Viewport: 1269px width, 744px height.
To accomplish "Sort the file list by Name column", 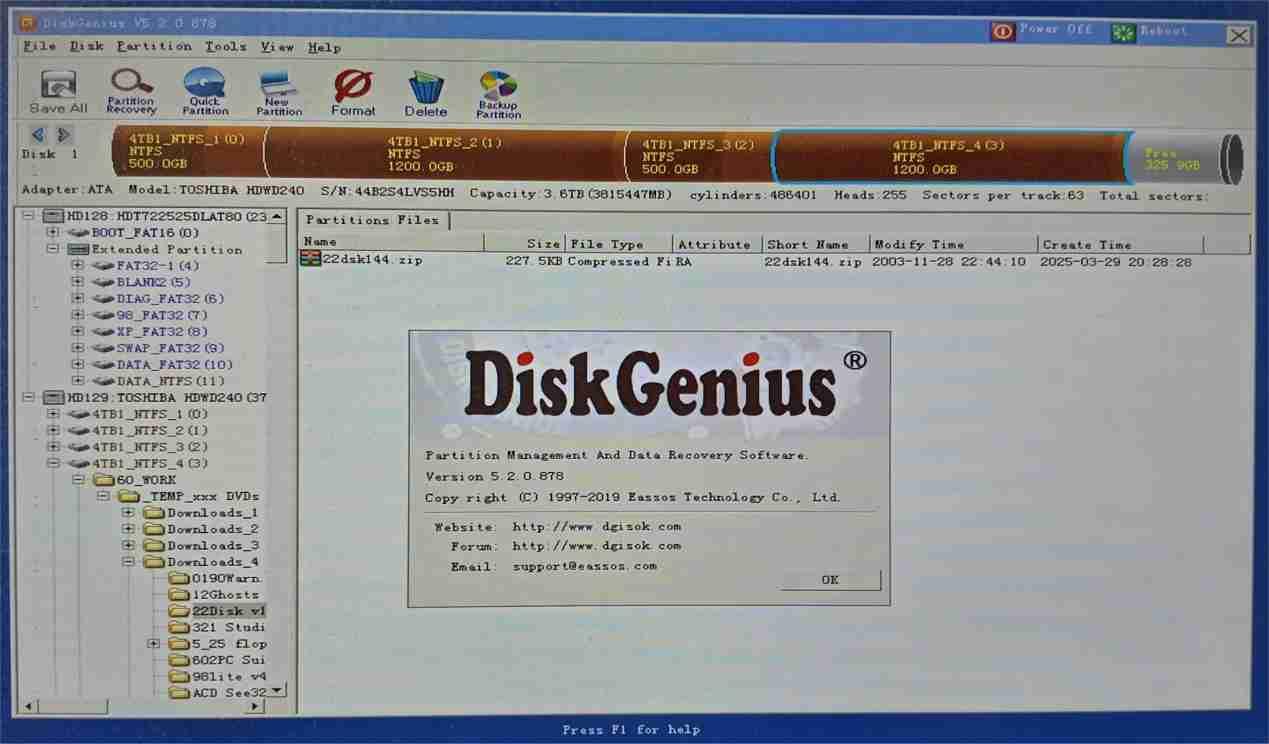I will tap(391, 244).
